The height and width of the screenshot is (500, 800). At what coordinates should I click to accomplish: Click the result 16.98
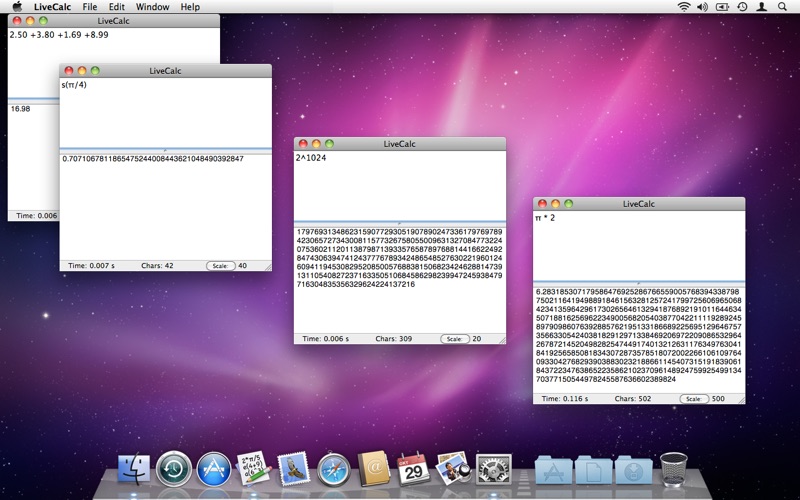[20, 109]
